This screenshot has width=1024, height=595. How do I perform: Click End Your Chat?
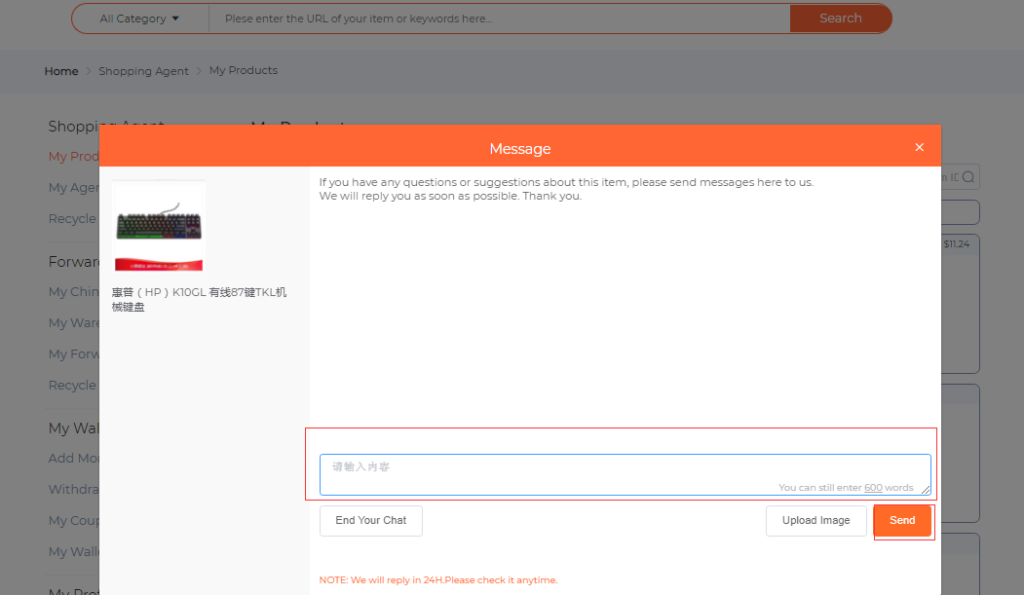[x=370, y=520]
